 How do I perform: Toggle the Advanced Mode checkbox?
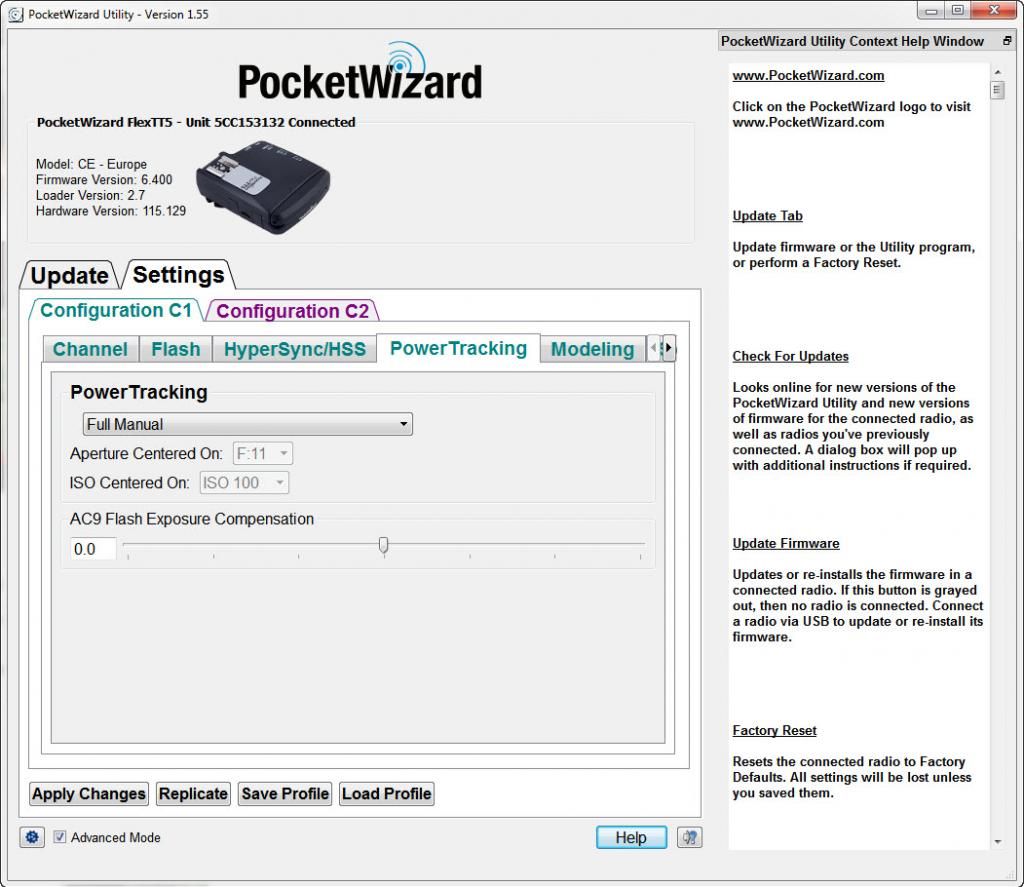point(59,837)
